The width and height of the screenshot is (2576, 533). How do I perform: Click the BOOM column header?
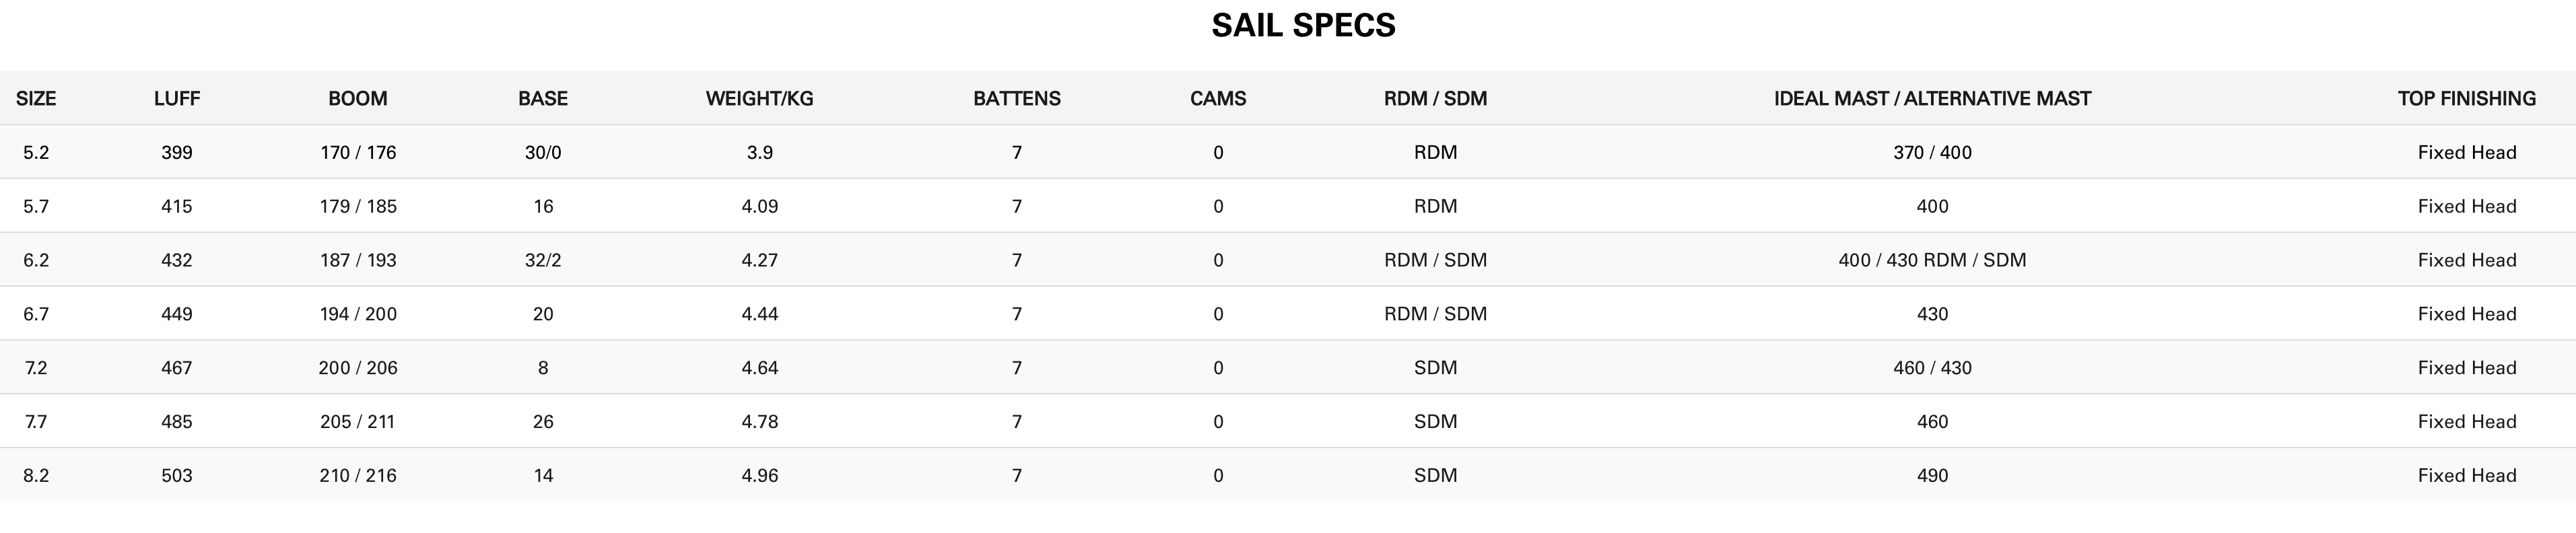358,98
